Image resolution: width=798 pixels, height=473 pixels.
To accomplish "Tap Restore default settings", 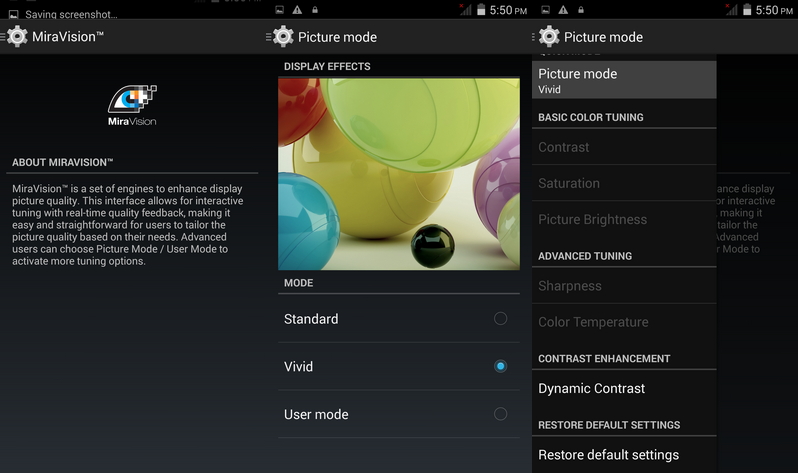I will coord(624,455).
